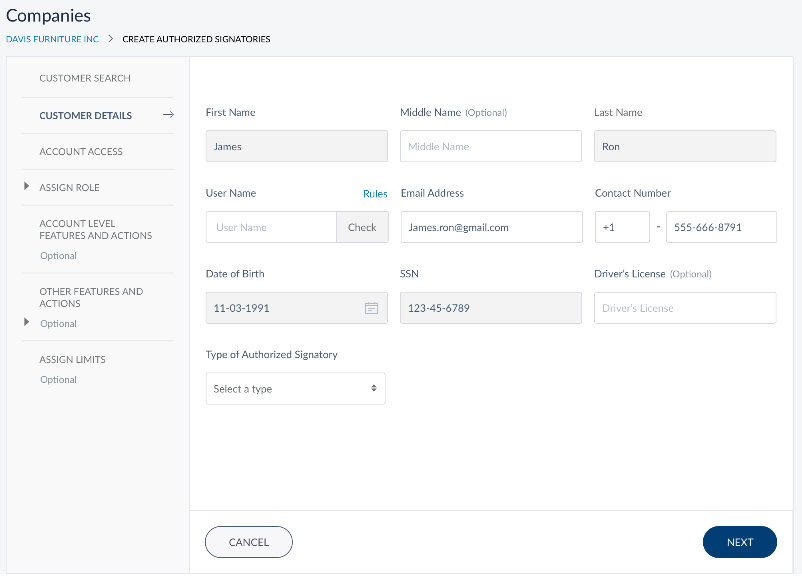
Task: Select the Driver's License field
Action: point(685,308)
